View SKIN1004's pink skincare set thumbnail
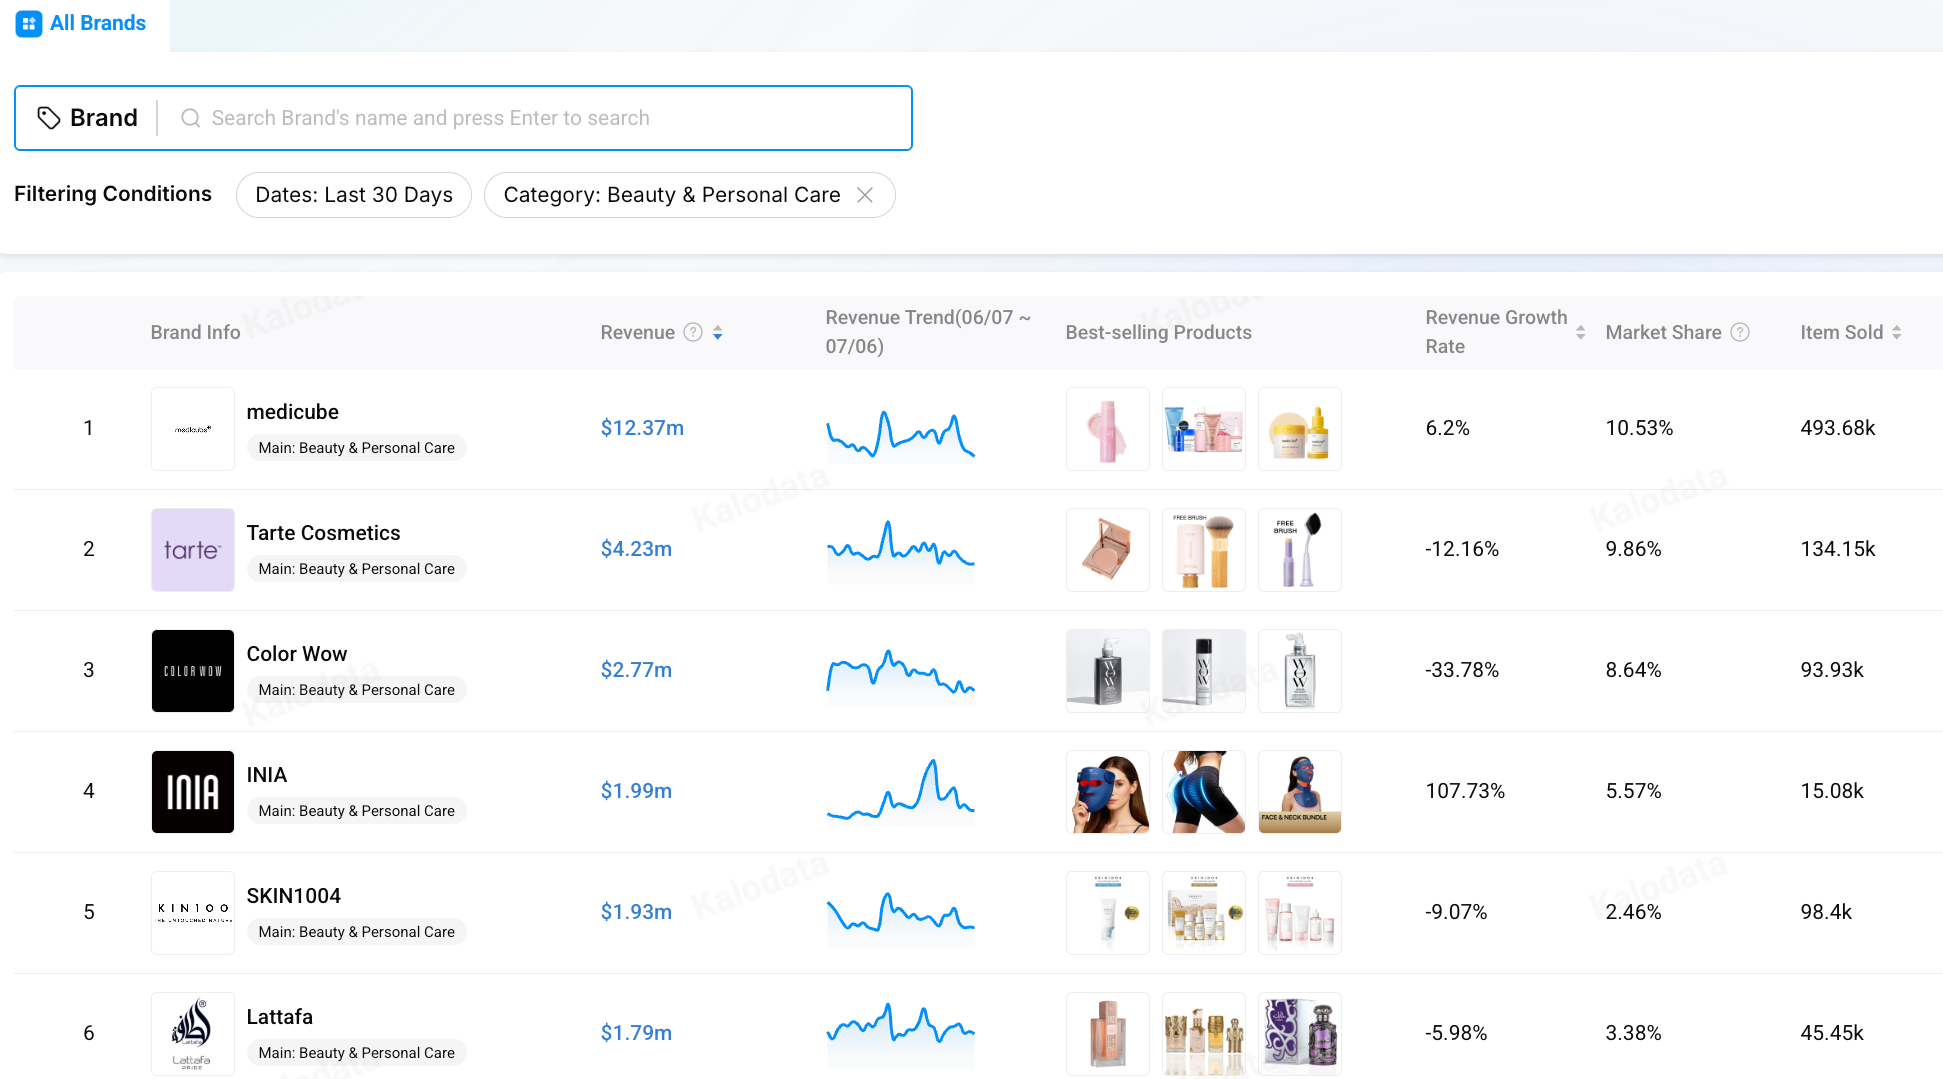 pyautogui.click(x=1300, y=913)
